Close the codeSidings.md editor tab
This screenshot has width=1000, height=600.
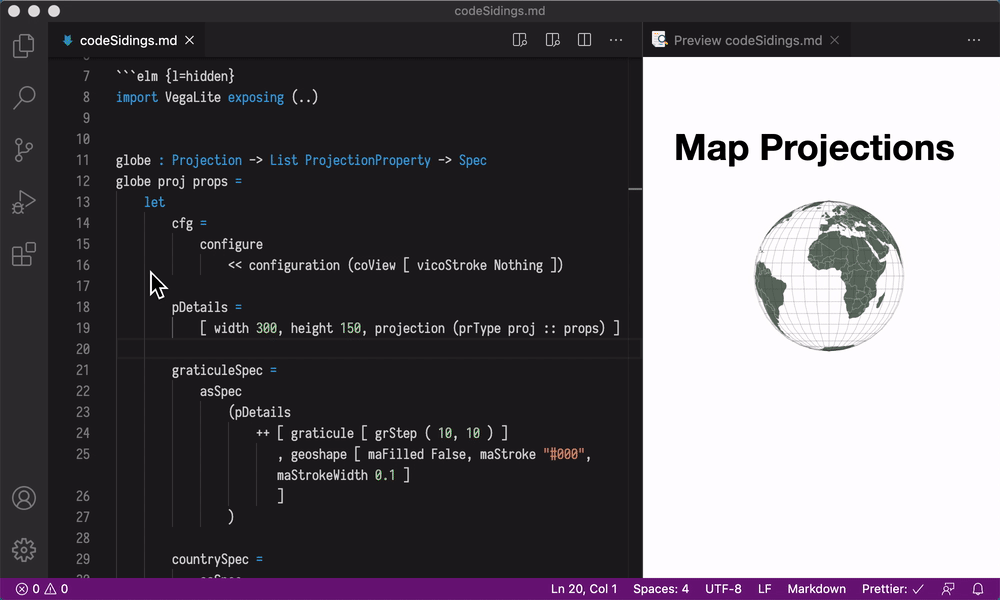(189, 40)
